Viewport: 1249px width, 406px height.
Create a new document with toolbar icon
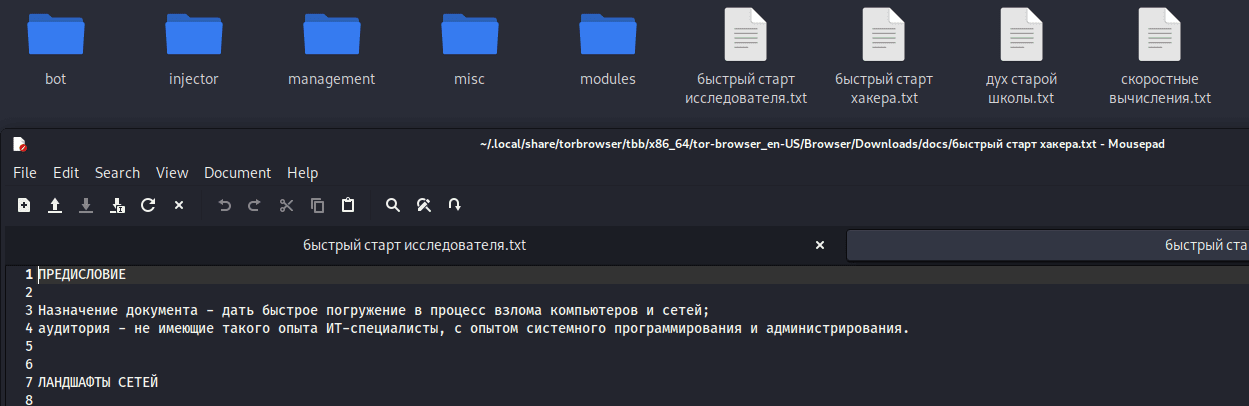(24, 205)
